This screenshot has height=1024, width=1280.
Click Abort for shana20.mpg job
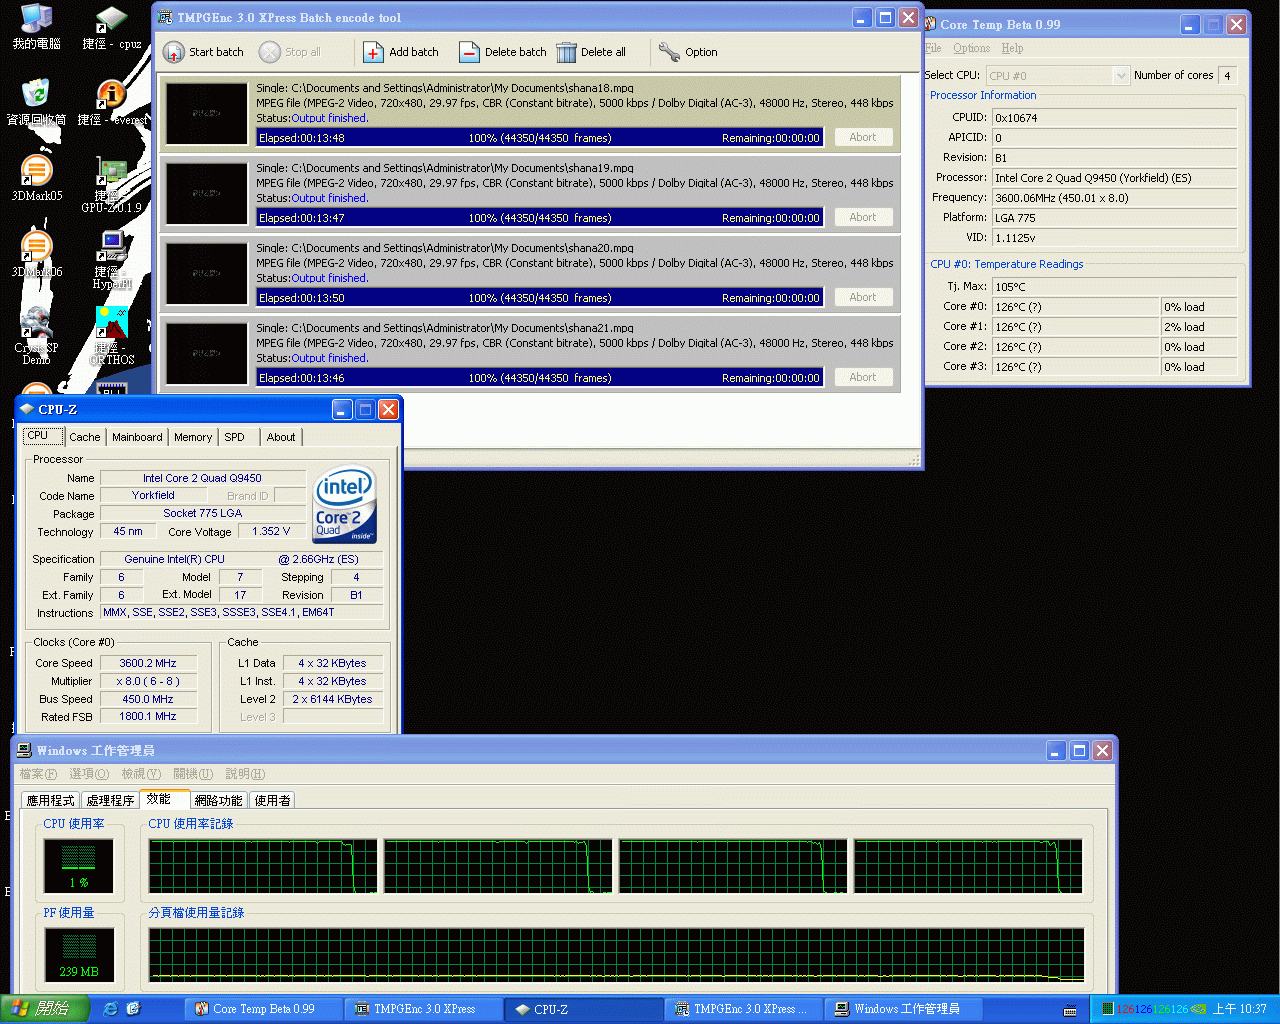(x=863, y=297)
